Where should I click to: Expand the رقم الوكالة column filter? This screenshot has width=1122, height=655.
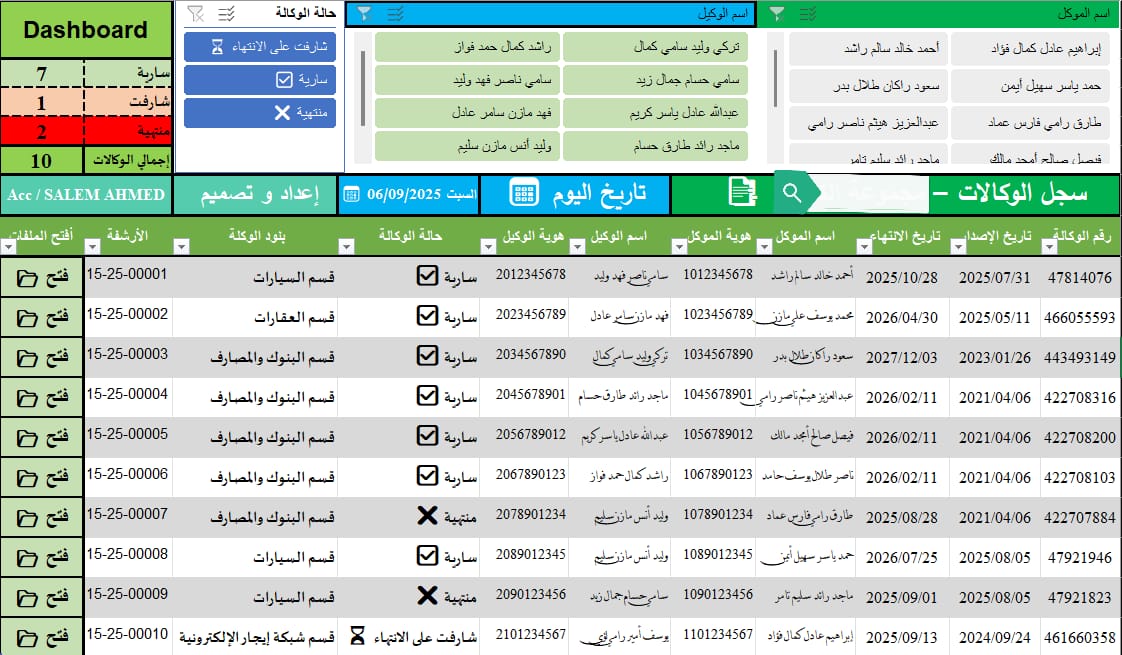click(1049, 247)
